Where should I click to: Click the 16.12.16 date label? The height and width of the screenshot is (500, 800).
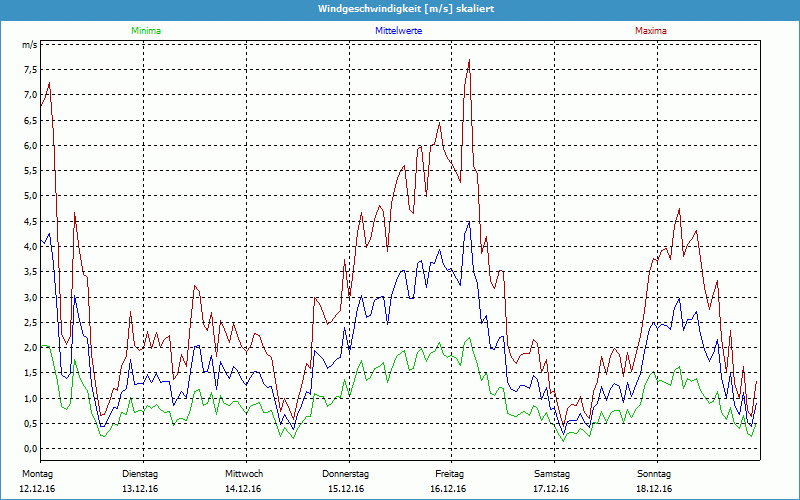tap(449, 488)
